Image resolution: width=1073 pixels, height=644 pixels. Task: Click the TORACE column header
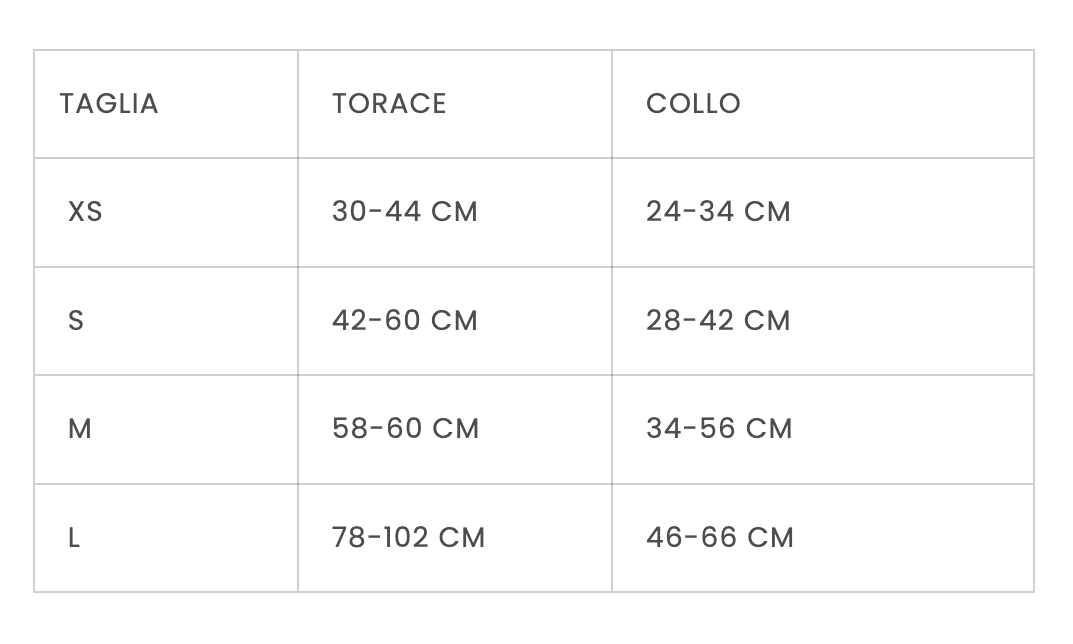[x=389, y=104]
